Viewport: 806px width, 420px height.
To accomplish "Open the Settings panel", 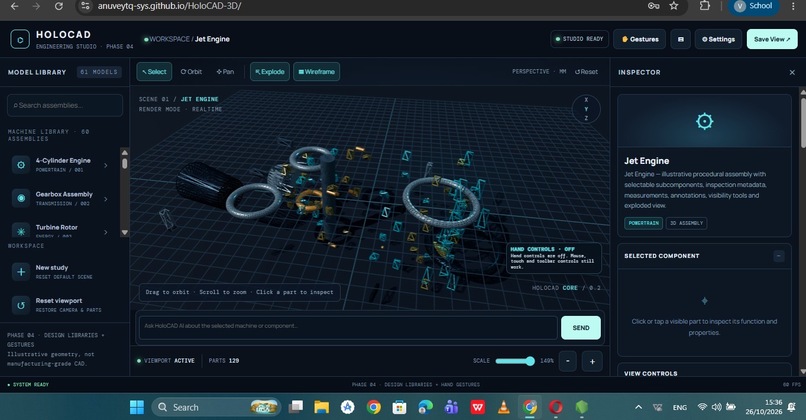I will pos(719,39).
